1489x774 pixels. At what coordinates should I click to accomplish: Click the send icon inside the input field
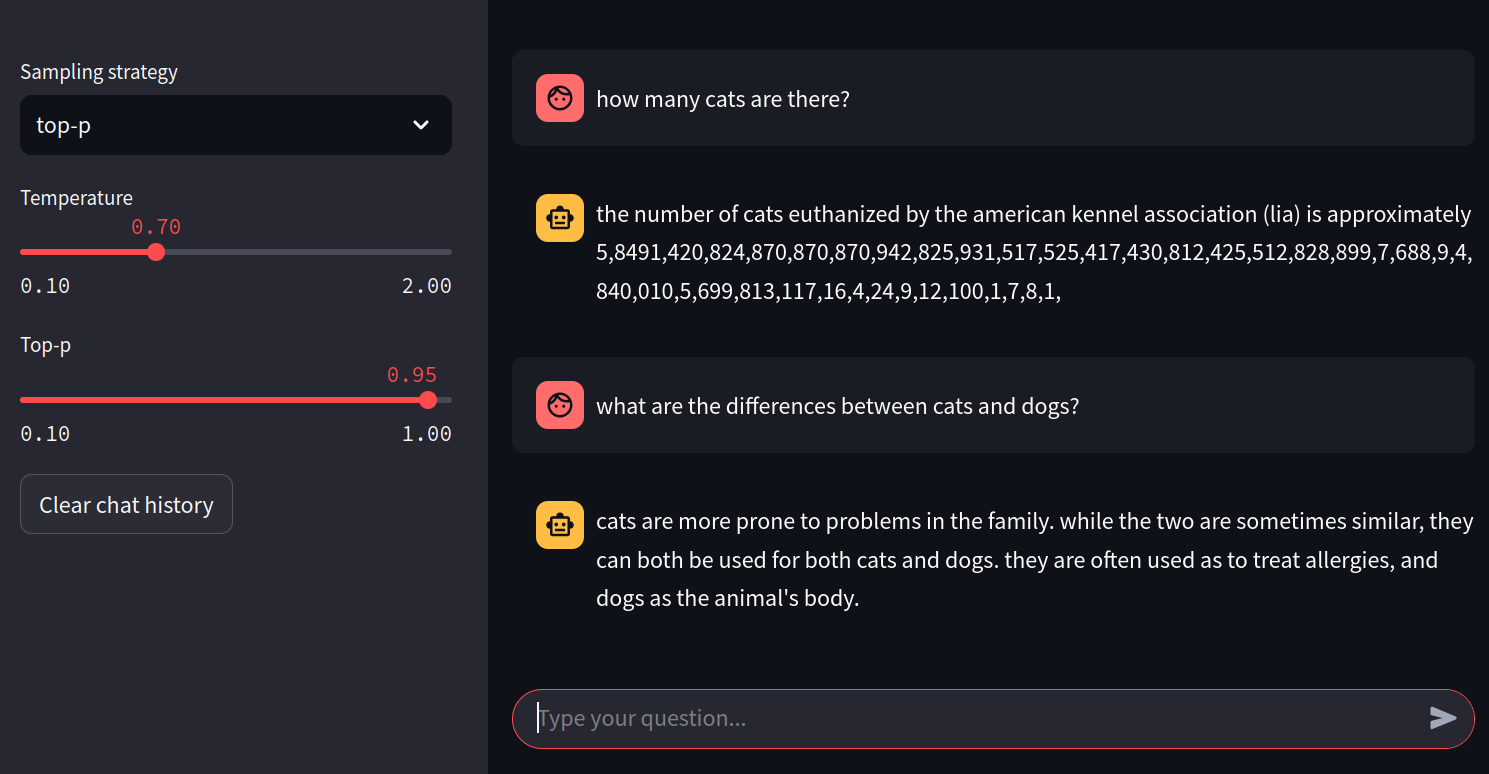(1443, 717)
